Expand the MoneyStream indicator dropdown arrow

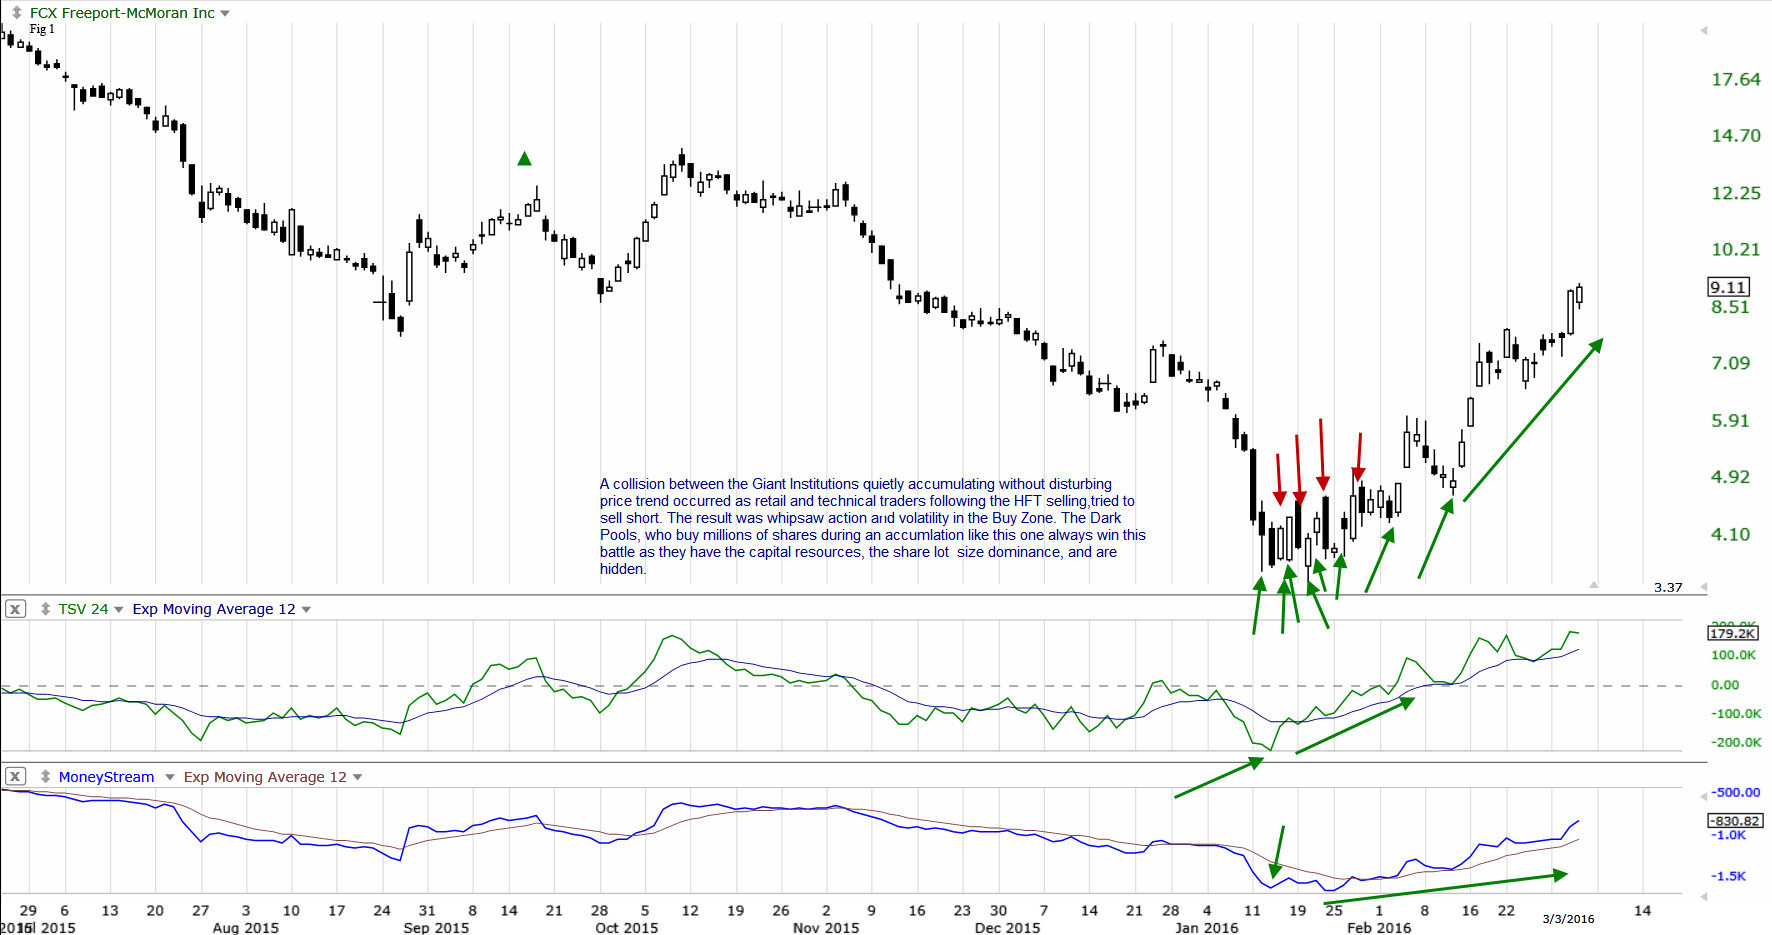coord(169,778)
